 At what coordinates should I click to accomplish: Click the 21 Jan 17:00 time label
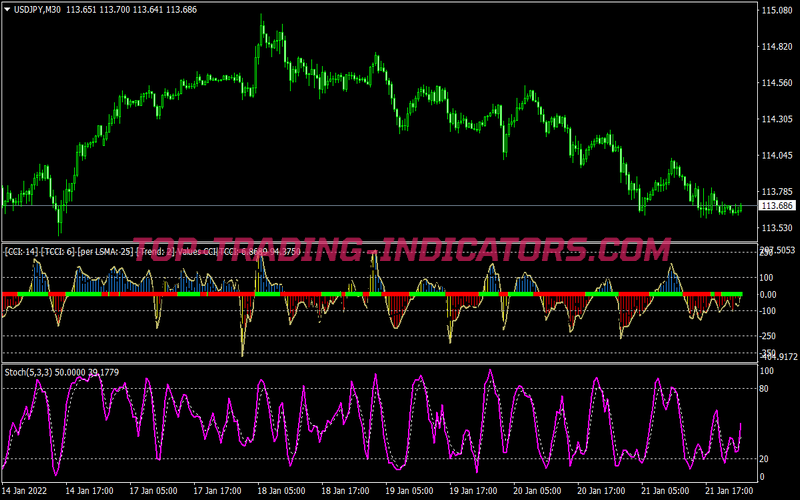[x=730, y=491]
